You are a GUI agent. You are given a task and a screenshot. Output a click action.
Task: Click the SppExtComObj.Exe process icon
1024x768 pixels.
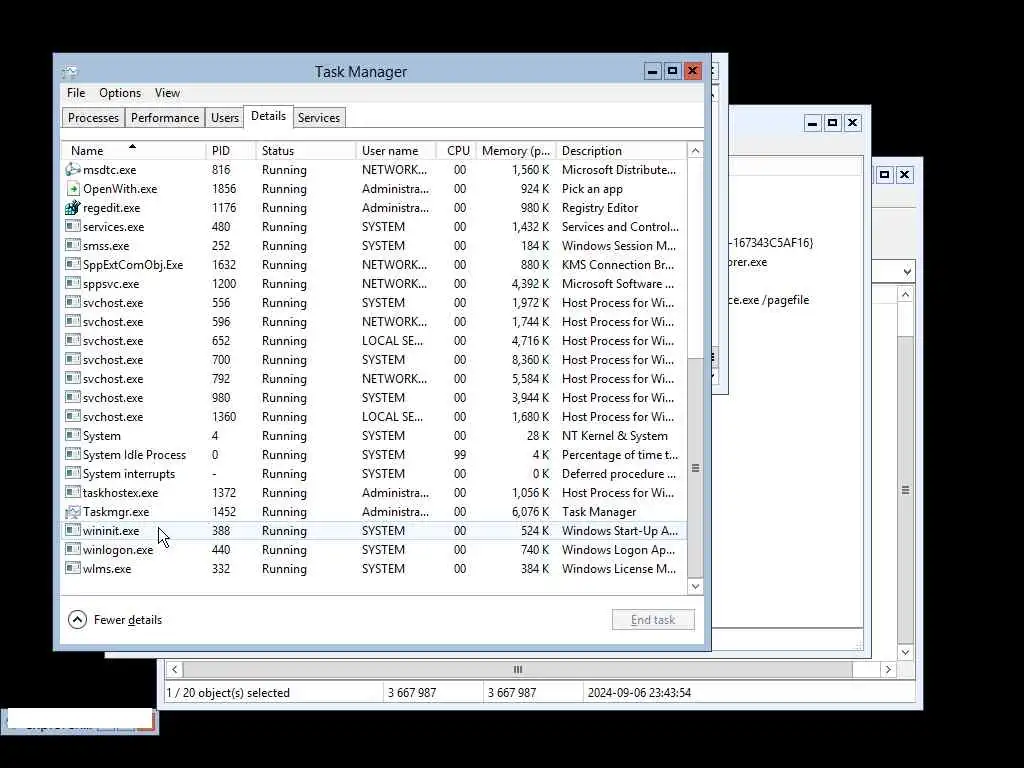click(x=72, y=264)
